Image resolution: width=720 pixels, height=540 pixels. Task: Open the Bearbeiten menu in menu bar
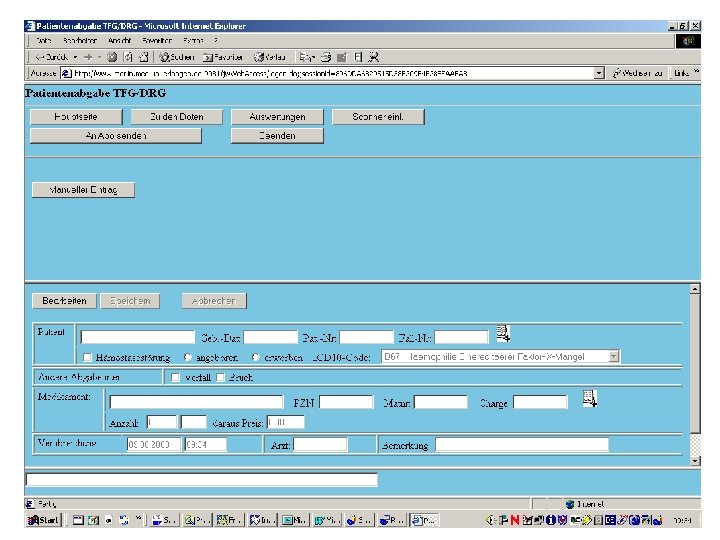coord(80,40)
